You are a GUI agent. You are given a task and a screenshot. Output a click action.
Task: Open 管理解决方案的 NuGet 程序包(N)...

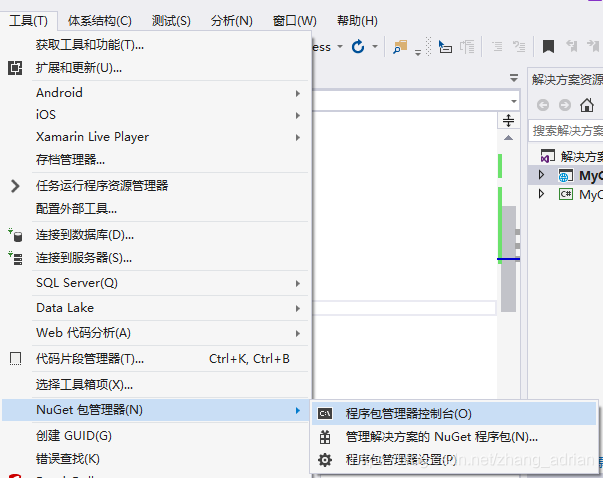(x=441, y=437)
